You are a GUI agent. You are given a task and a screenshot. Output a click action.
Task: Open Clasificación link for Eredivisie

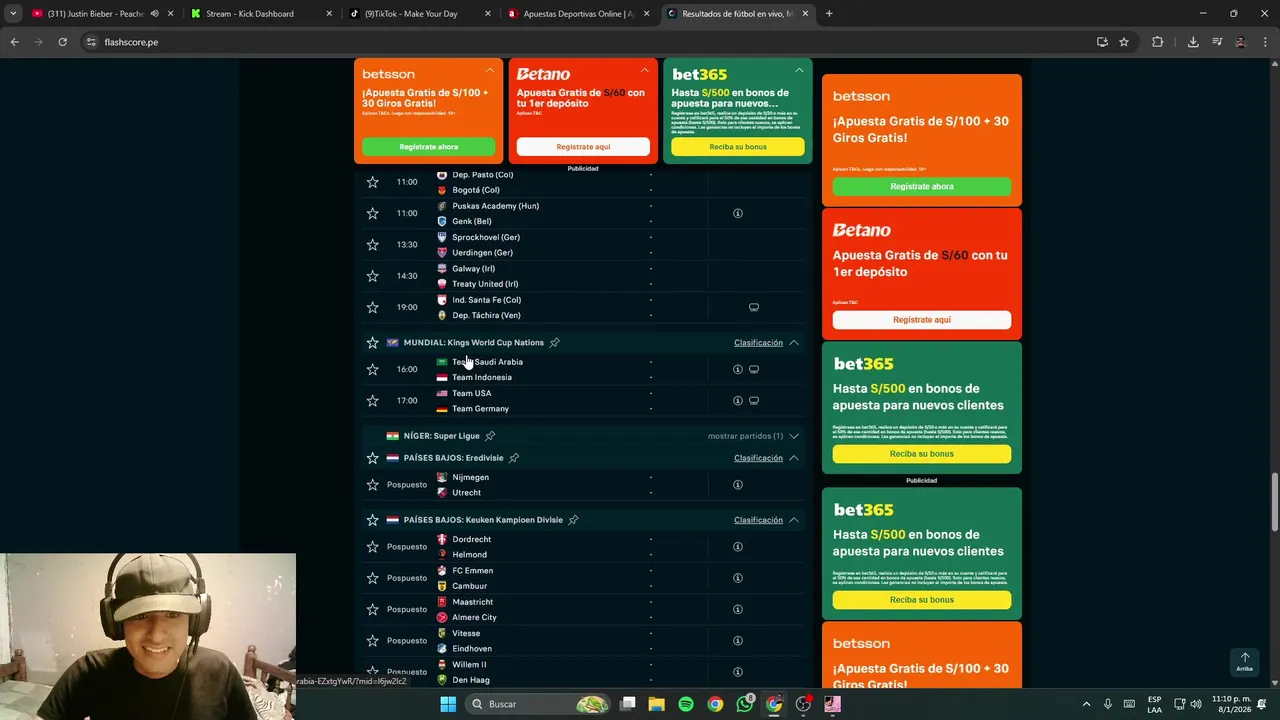(x=758, y=458)
